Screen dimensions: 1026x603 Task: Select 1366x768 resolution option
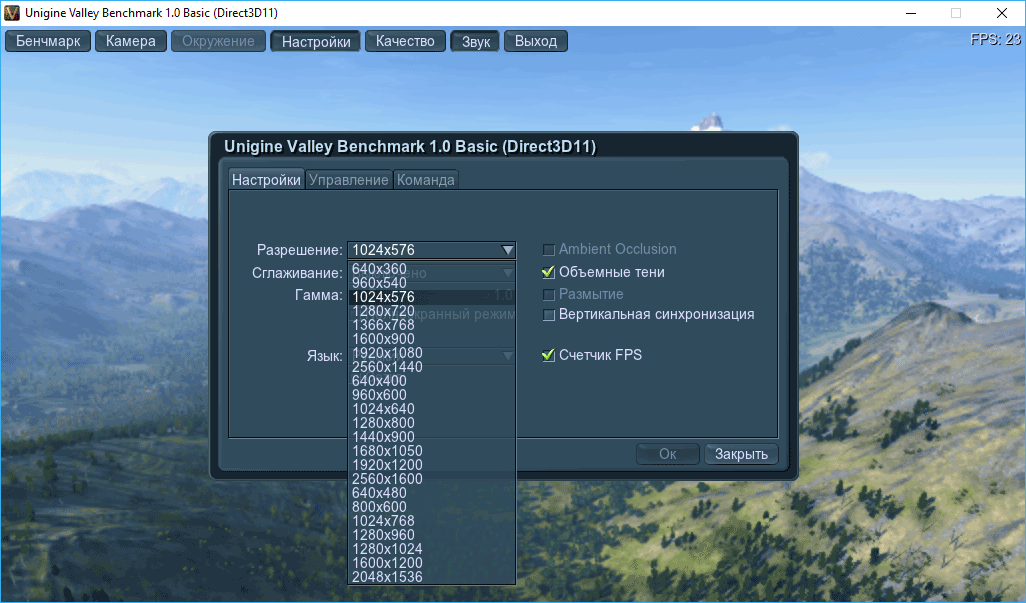click(432, 325)
